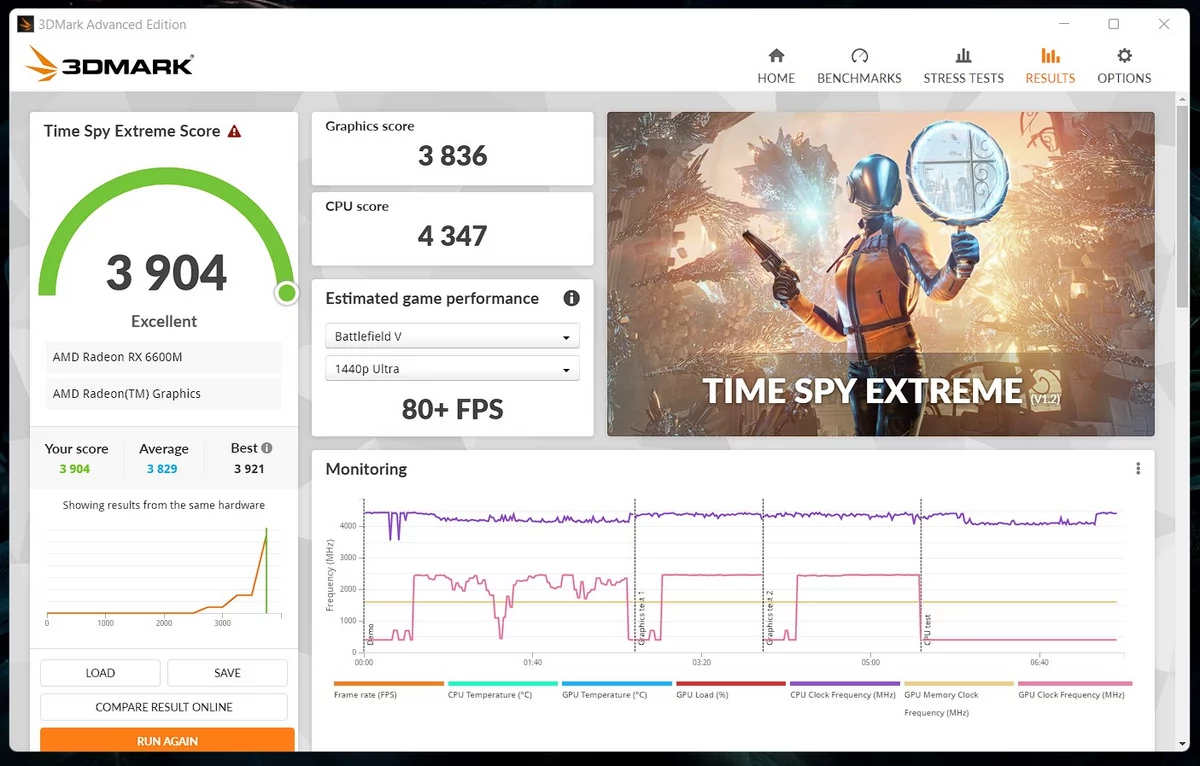Click the RUN AGAIN button

click(x=167, y=740)
